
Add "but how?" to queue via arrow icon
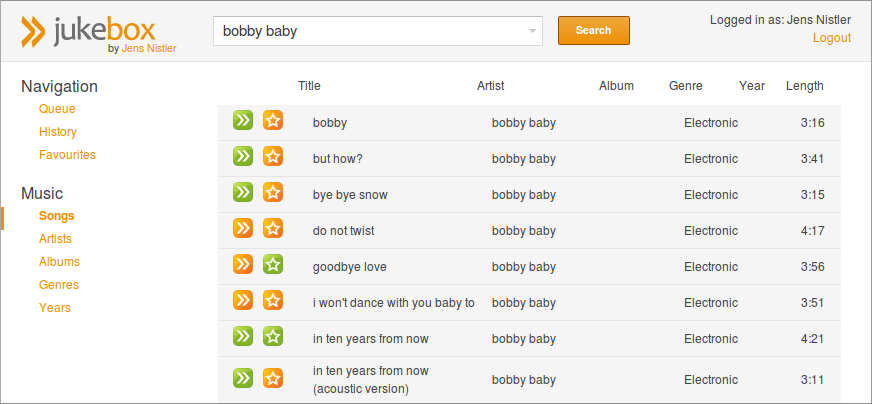click(243, 157)
